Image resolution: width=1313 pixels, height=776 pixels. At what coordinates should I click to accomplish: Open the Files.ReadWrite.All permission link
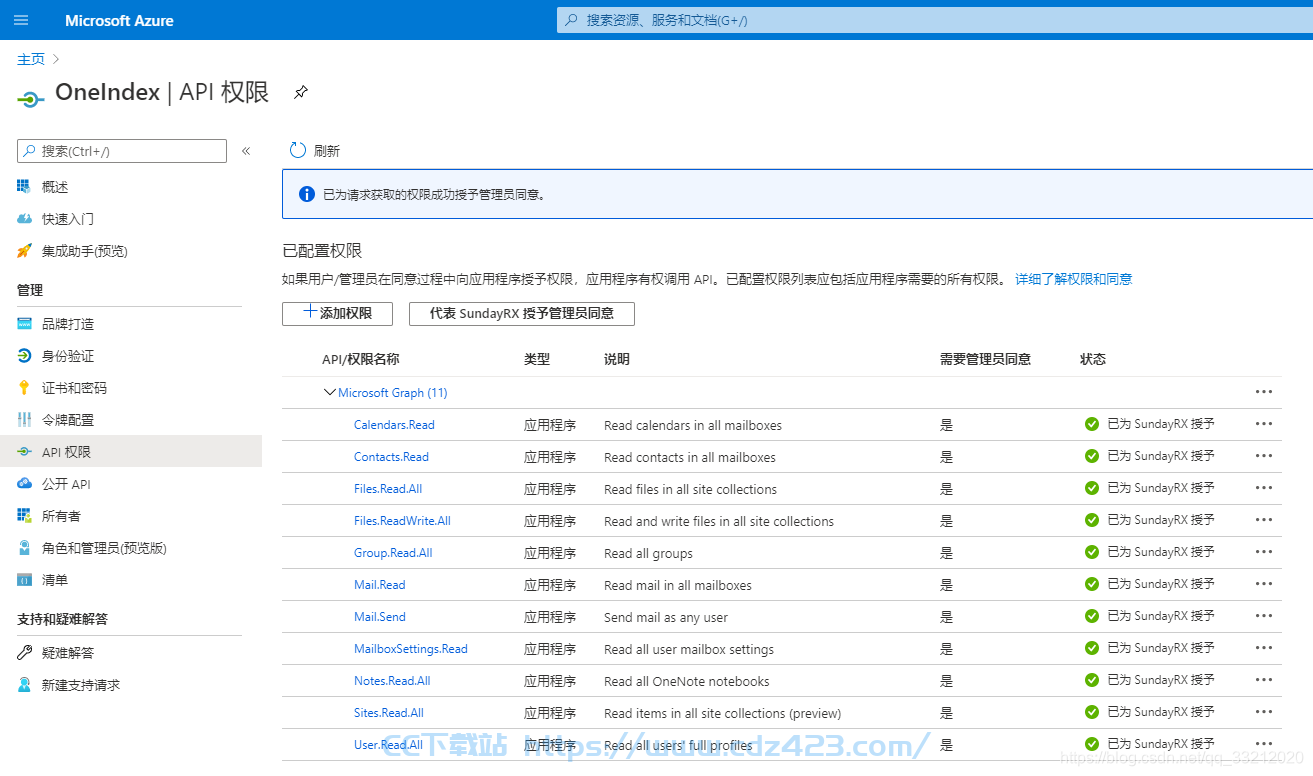402,521
